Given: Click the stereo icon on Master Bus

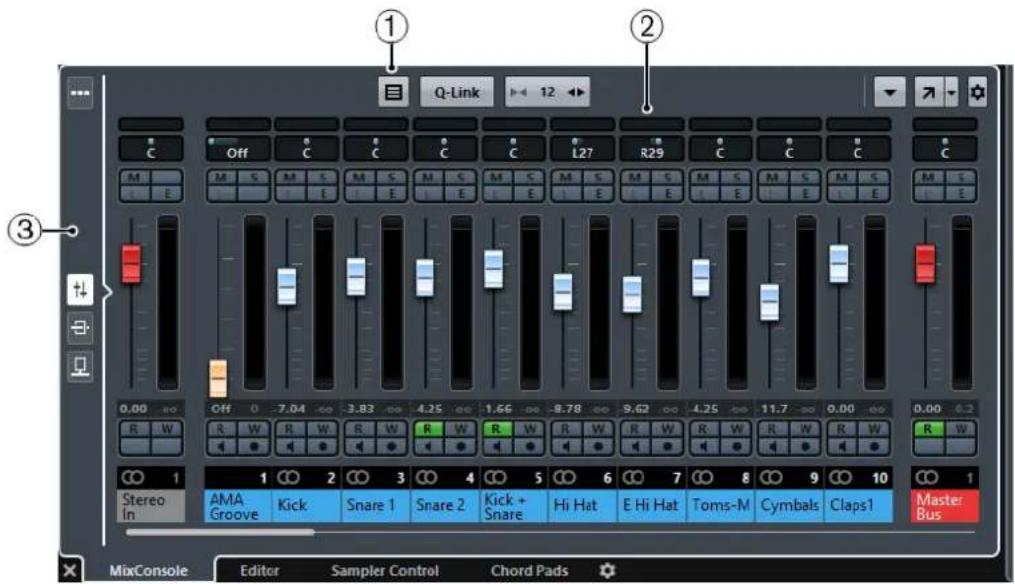Looking at the screenshot, I should pos(927,478).
